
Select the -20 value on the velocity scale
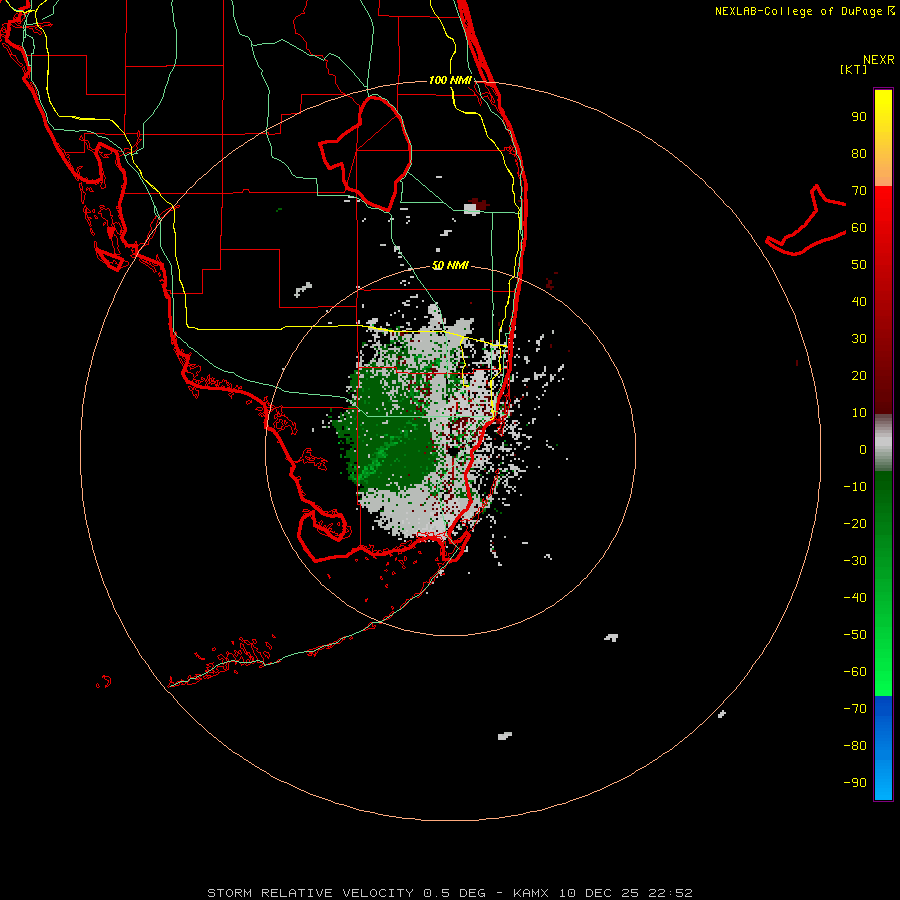click(855, 524)
